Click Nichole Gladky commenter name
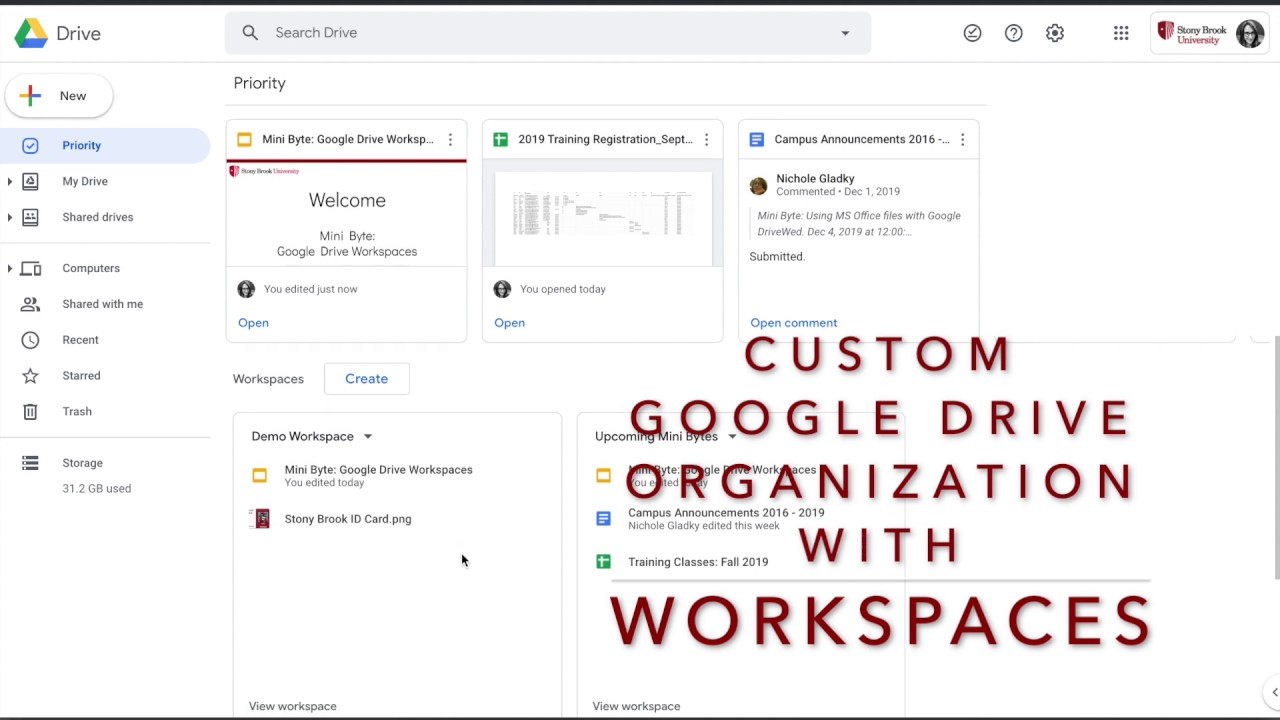1280x720 pixels. click(x=815, y=179)
